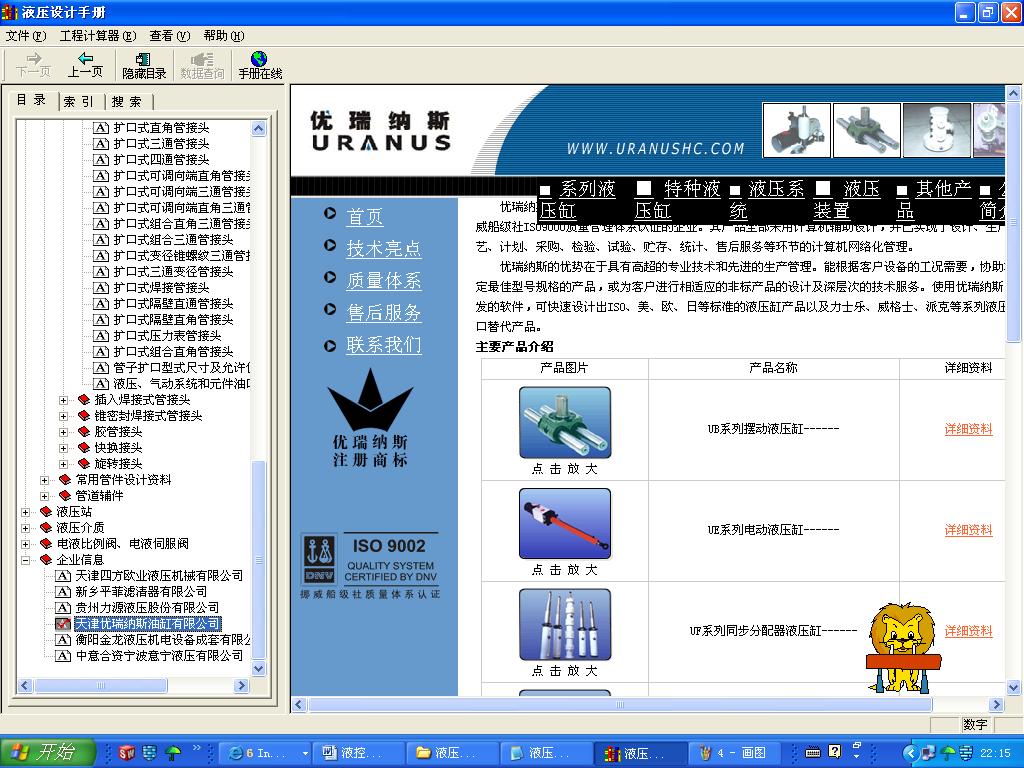Open 中意合资宁波意宁液压有限公司 entry
Image resolution: width=1024 pixels, height=768 pixels.
159,656
